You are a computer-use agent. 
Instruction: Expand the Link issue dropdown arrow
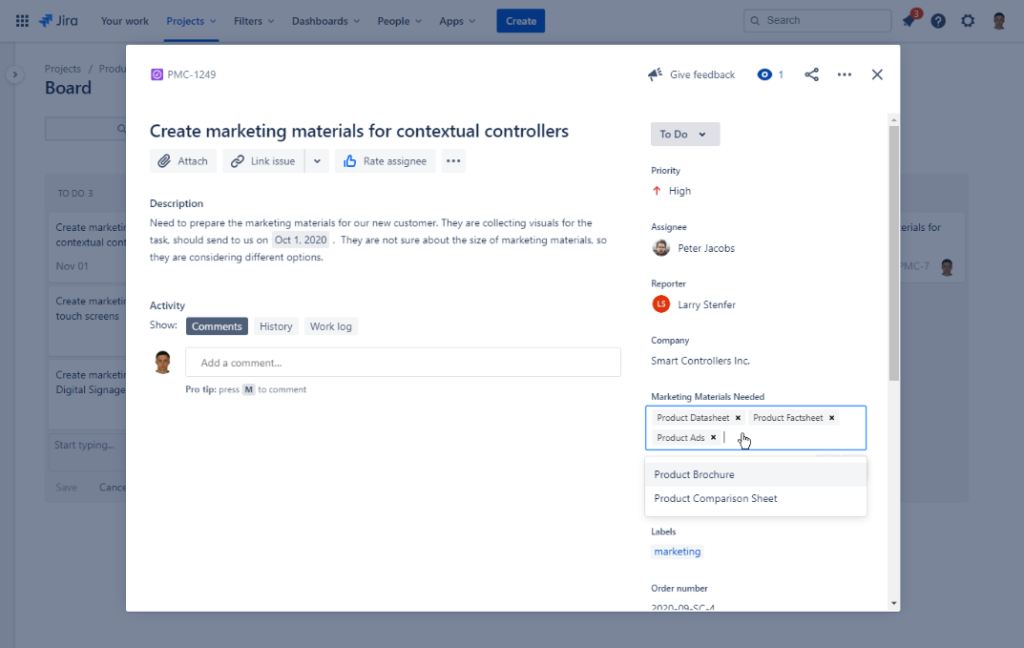coord(317,161)
